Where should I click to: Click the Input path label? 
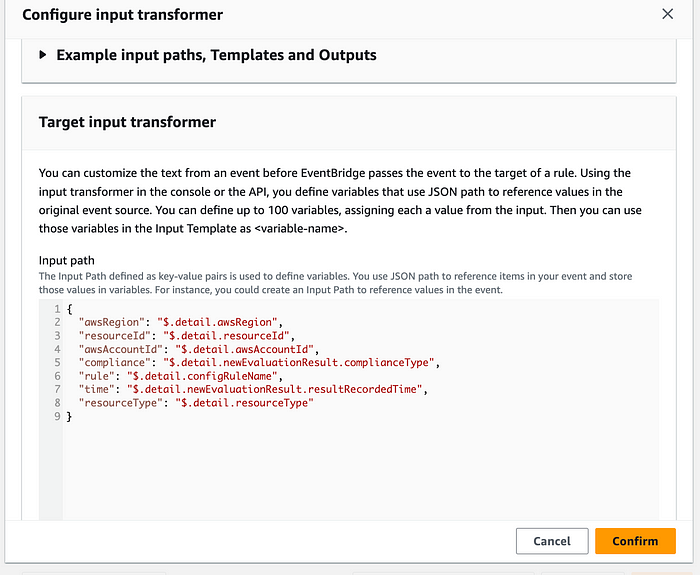[67, 260]
